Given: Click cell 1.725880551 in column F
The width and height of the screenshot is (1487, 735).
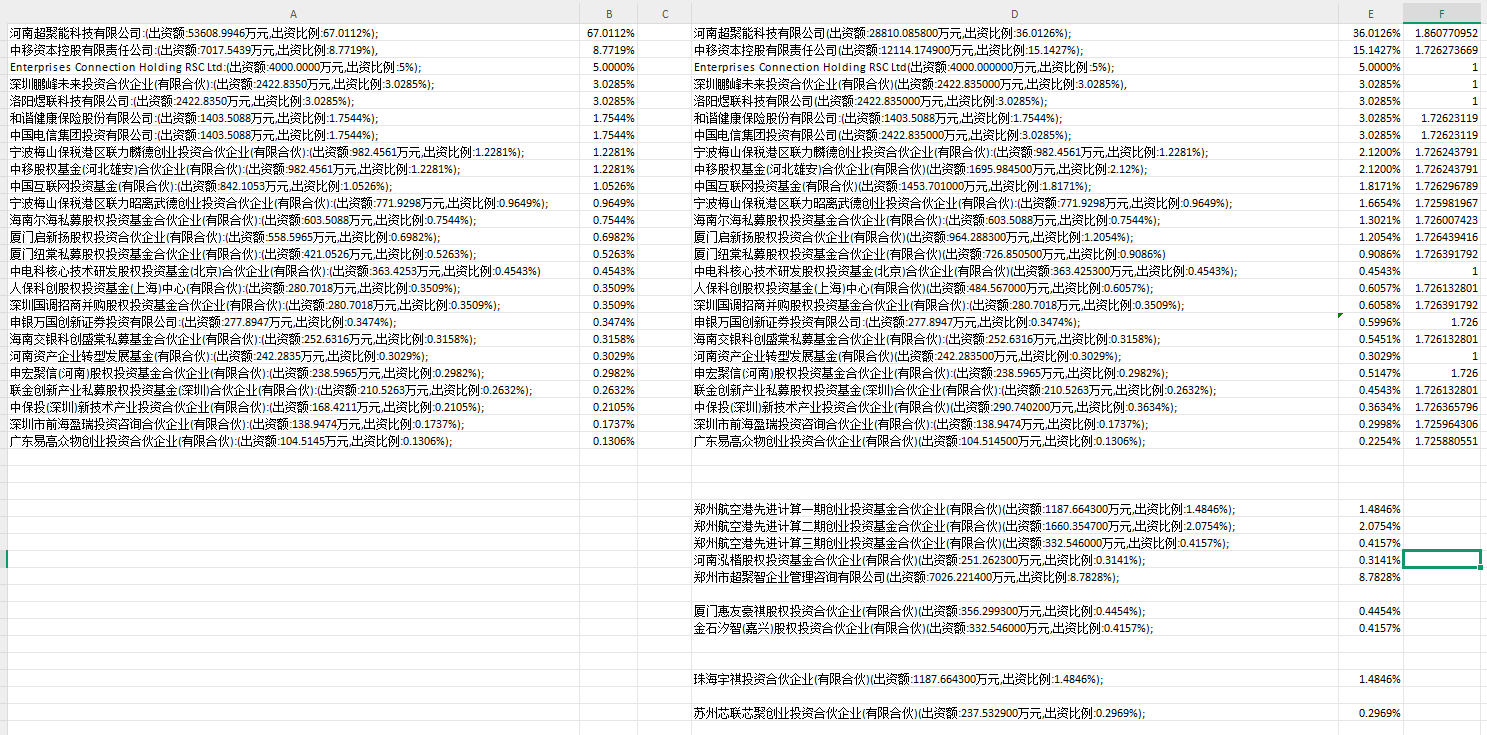Looking at the screenshot, I should click(1442, 441).
